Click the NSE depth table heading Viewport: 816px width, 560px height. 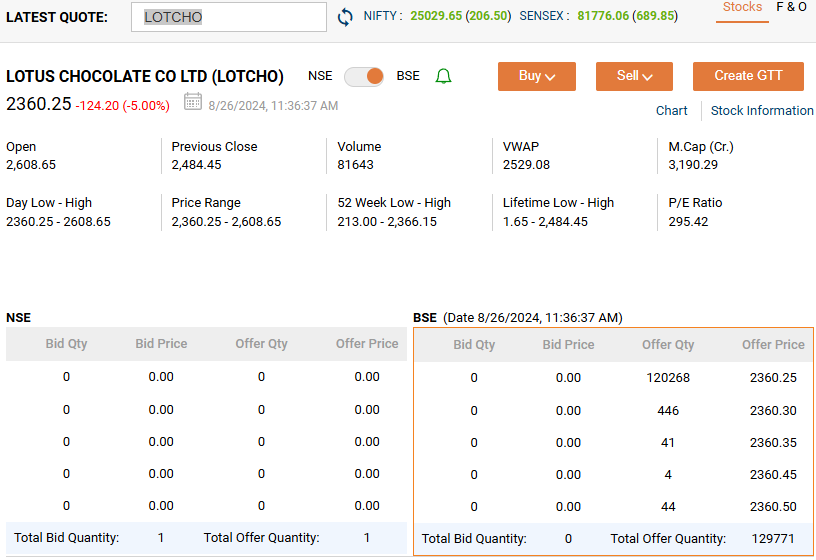(18, 317)
